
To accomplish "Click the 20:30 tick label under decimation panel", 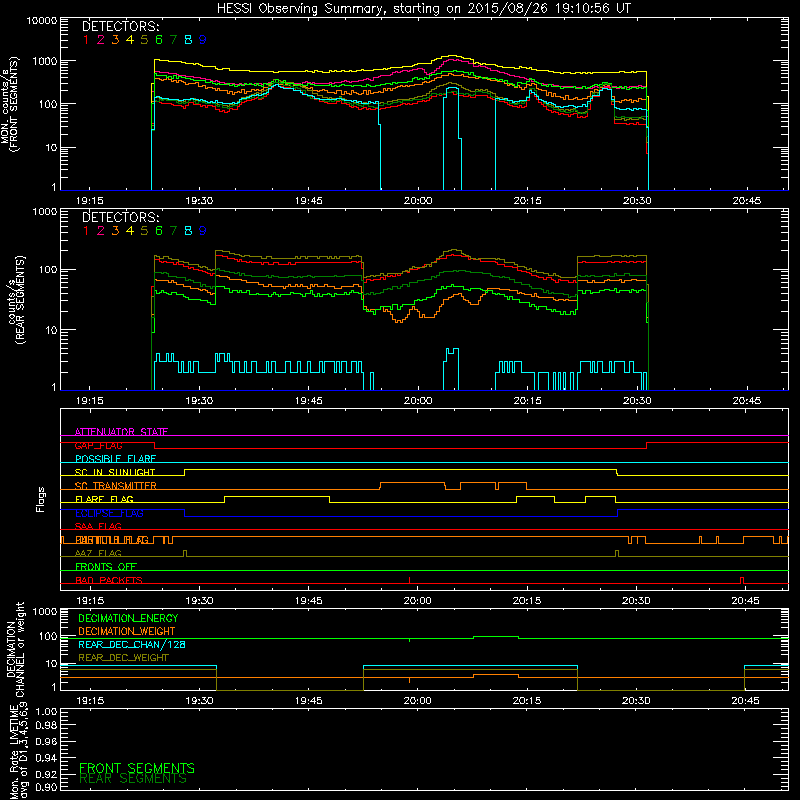I will point(636,701).
